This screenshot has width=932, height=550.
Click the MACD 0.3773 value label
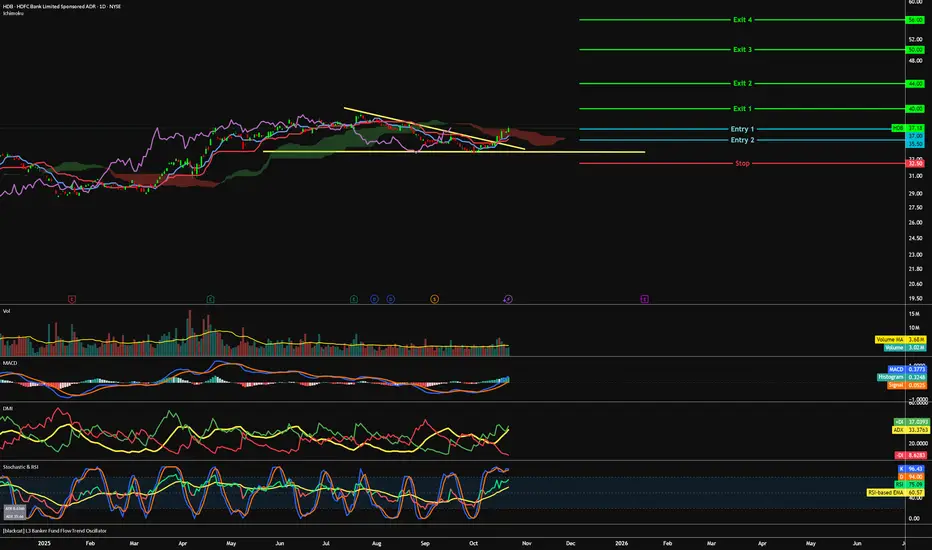[x=906, y=369]
